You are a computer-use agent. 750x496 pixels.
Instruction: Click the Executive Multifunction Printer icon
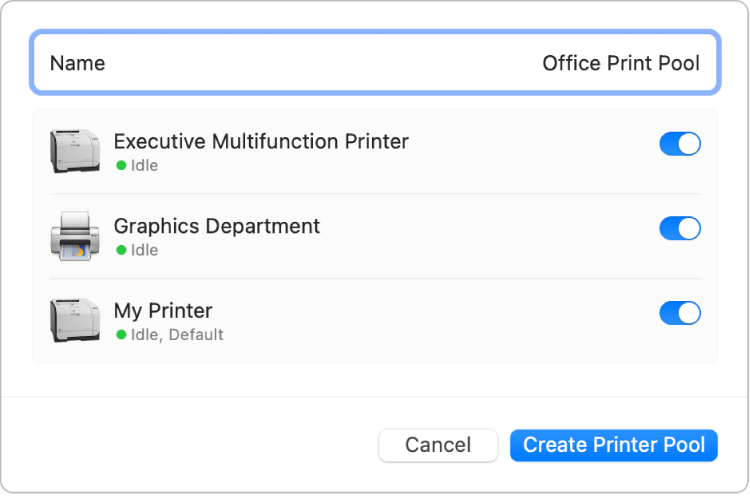click(75, 151)
